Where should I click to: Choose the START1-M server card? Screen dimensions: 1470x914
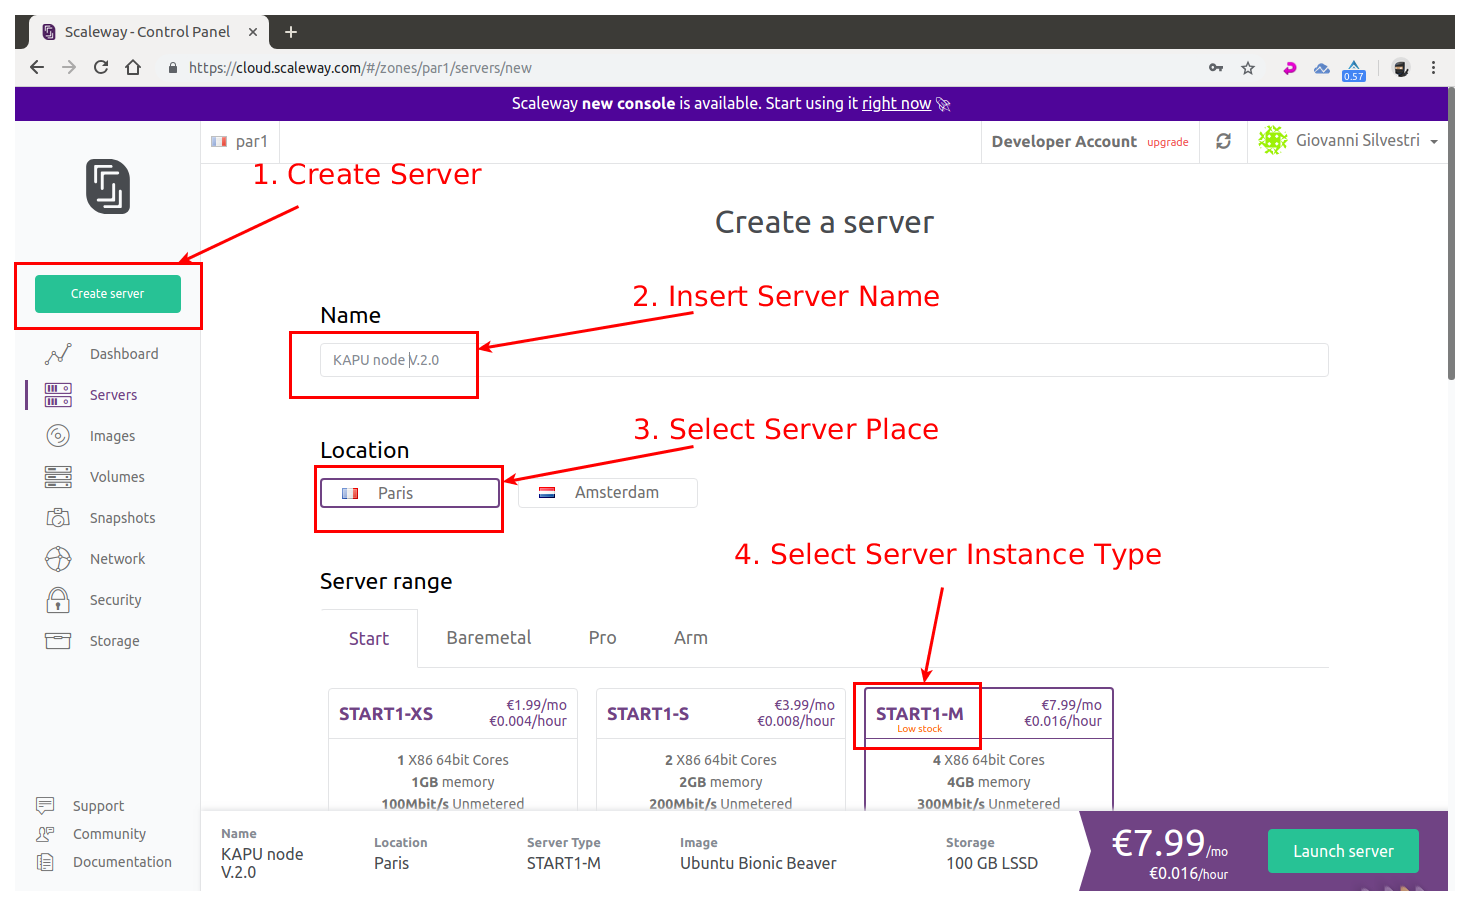click(x=989, y=749)
